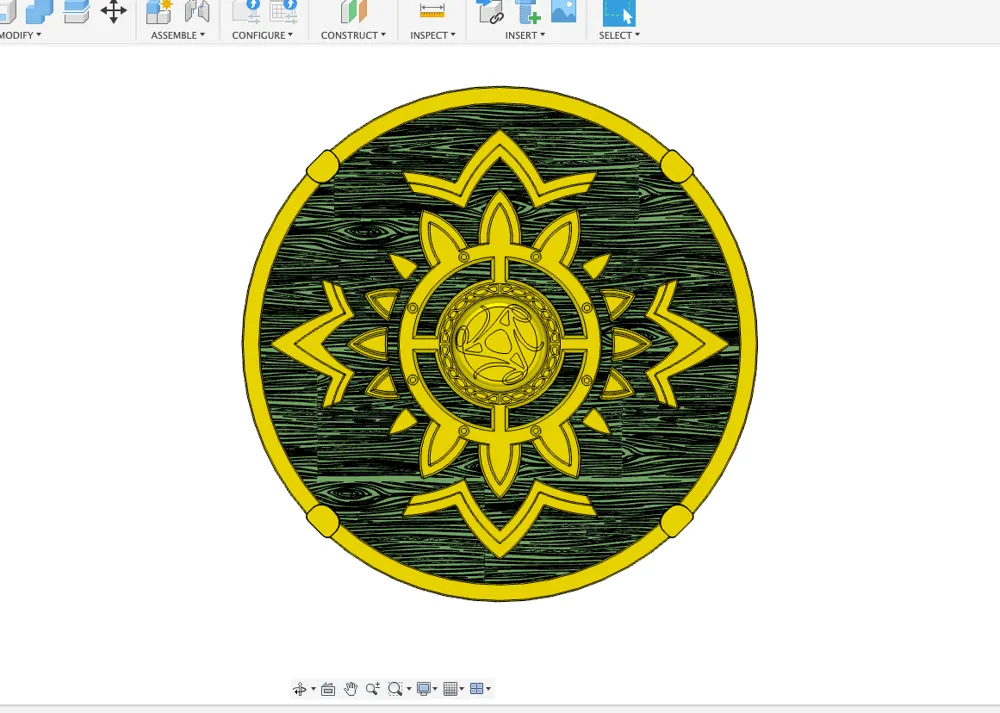This screenshot has height=713, width=1000.
Task: Open the Viewports dropdown
Action: pyautogui.click(x=478, y=688)
